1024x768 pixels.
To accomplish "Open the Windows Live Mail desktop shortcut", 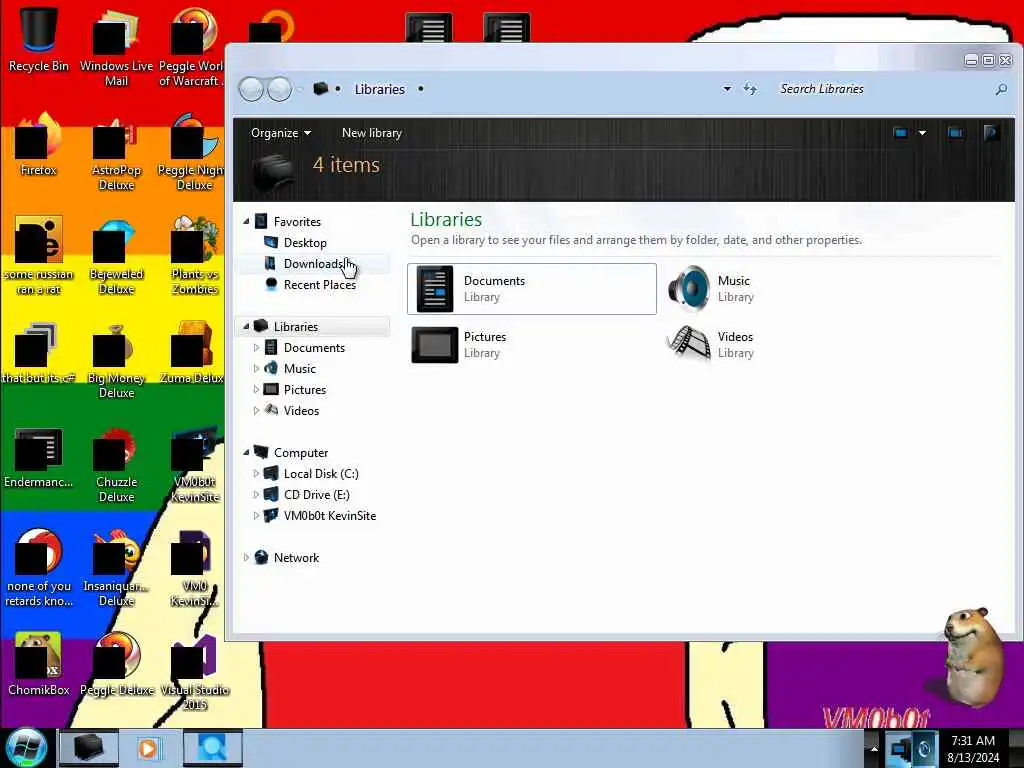I will (116, 47).
